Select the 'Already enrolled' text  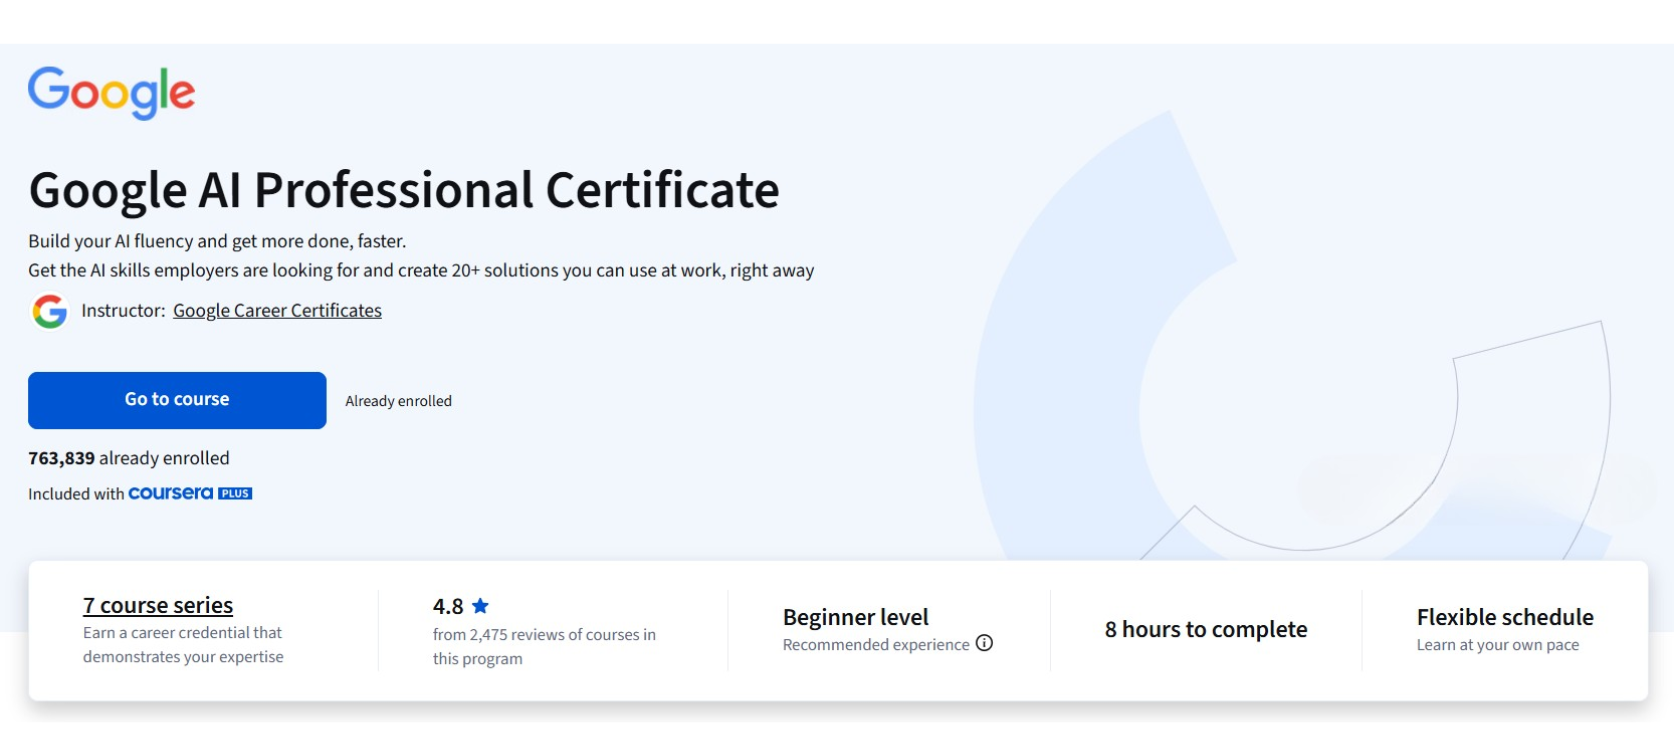tap(398, 401)
